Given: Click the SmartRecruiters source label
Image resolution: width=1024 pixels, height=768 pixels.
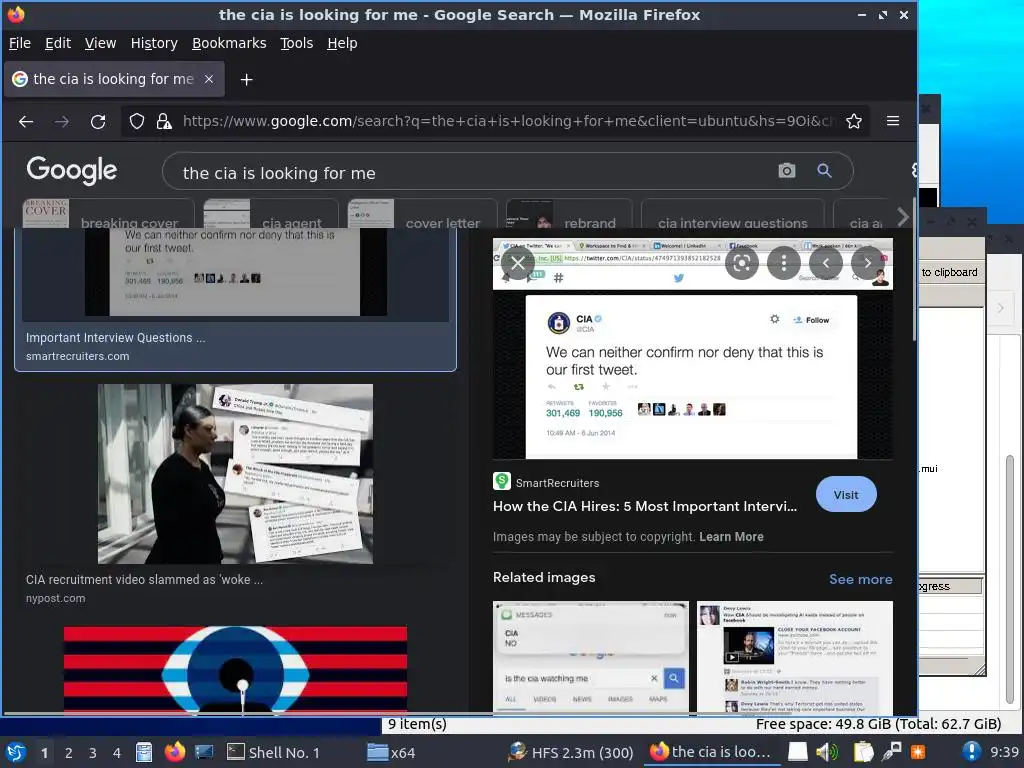Looking at the screenshot, I should pyautogui.click(x=557, y=483).
